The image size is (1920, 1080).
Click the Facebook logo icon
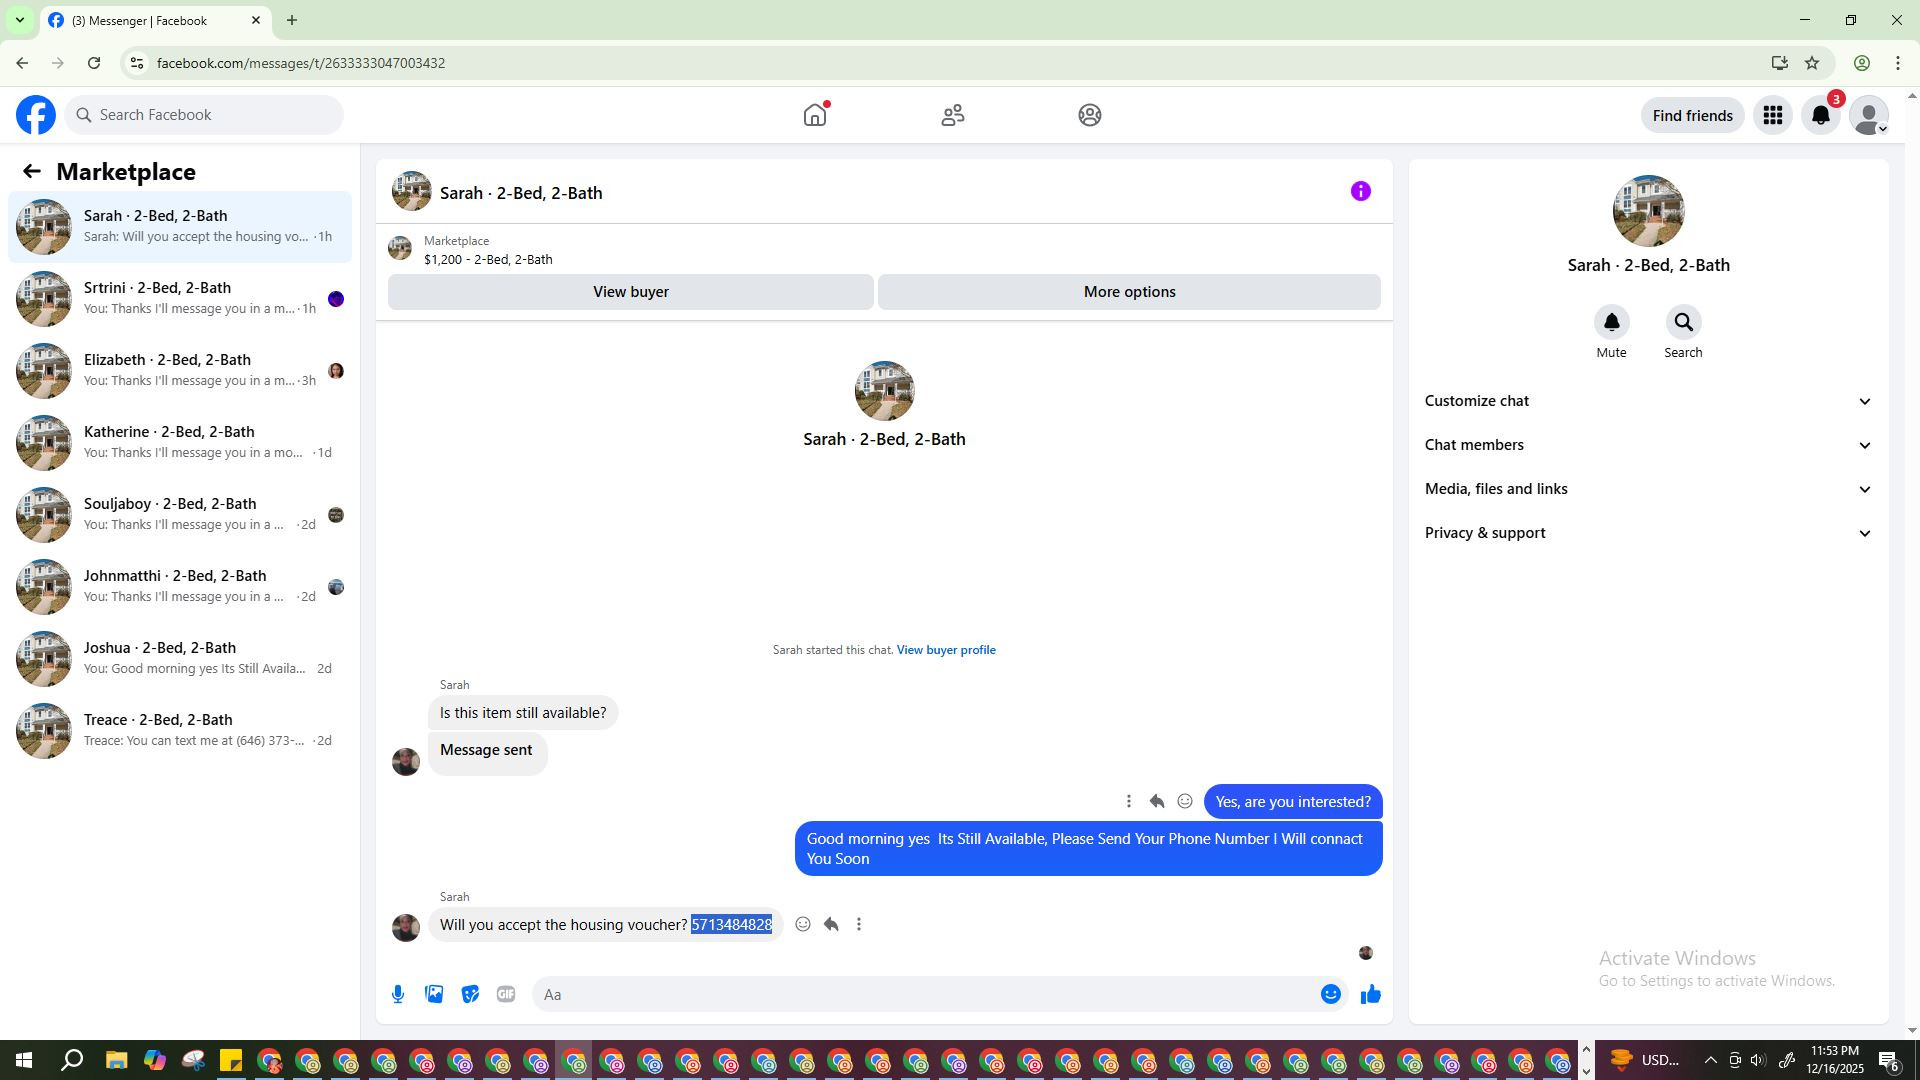pos(36,115)
